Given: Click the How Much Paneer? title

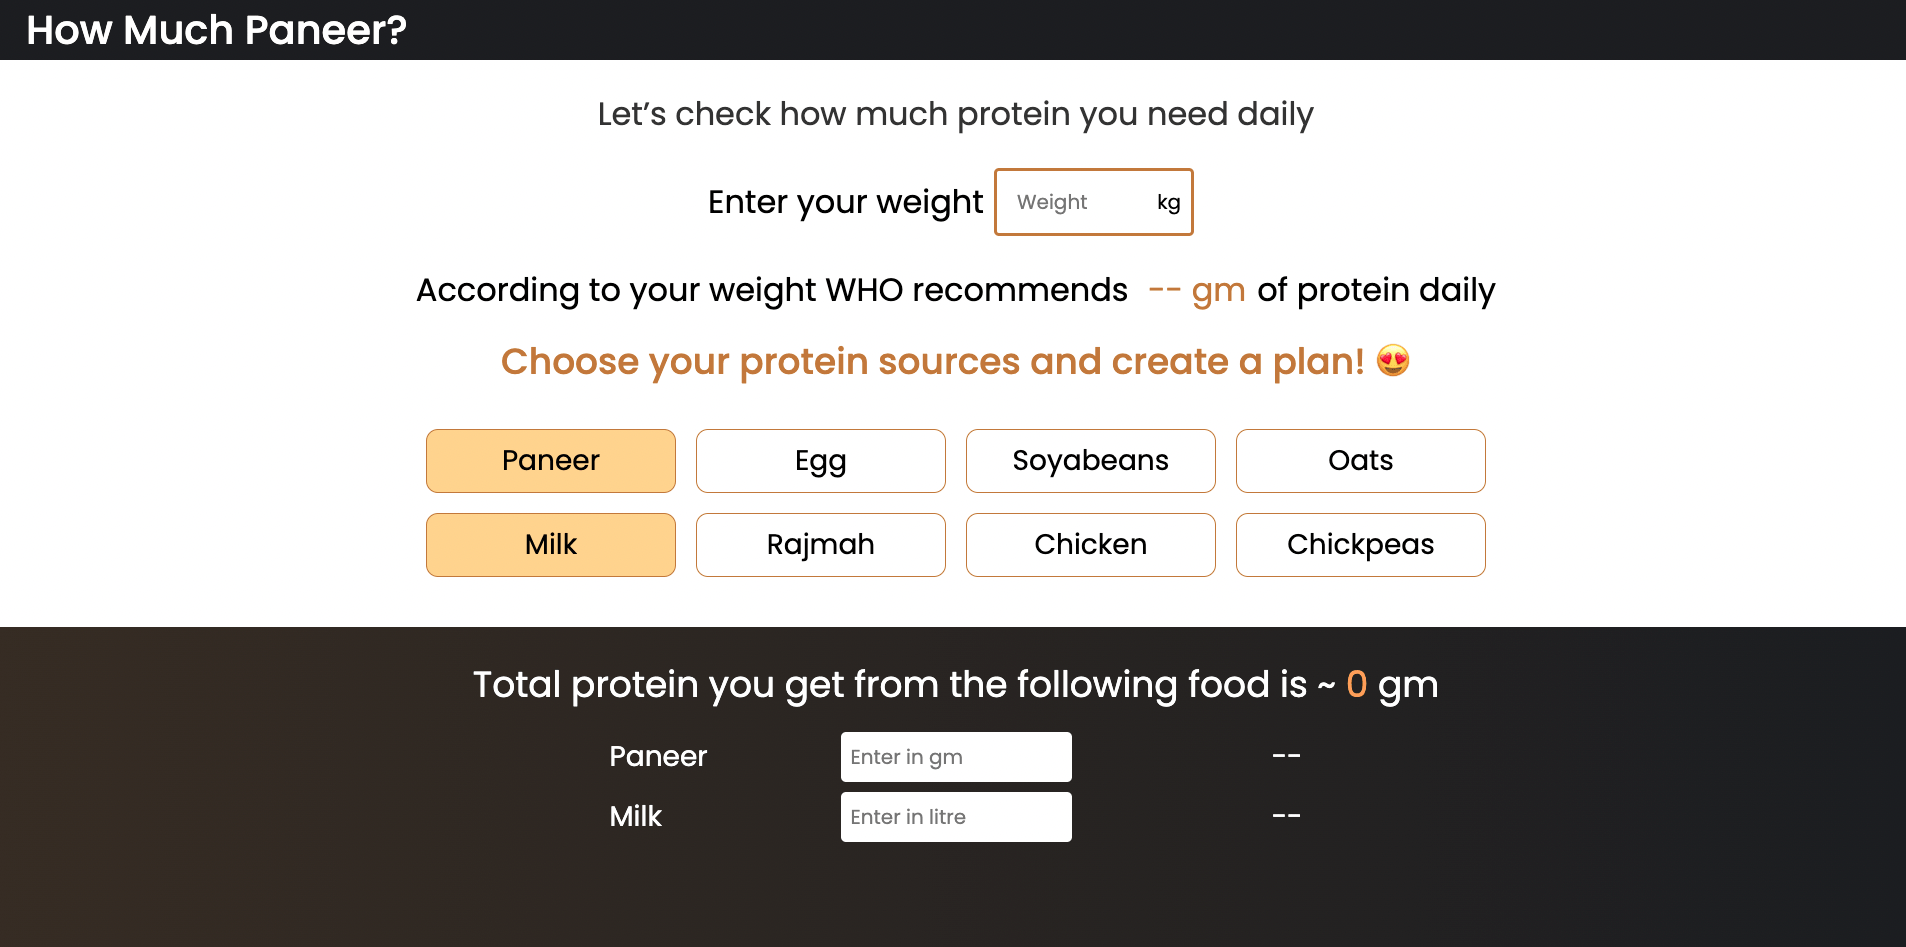Looking at the screenshot, I should 216,30.
